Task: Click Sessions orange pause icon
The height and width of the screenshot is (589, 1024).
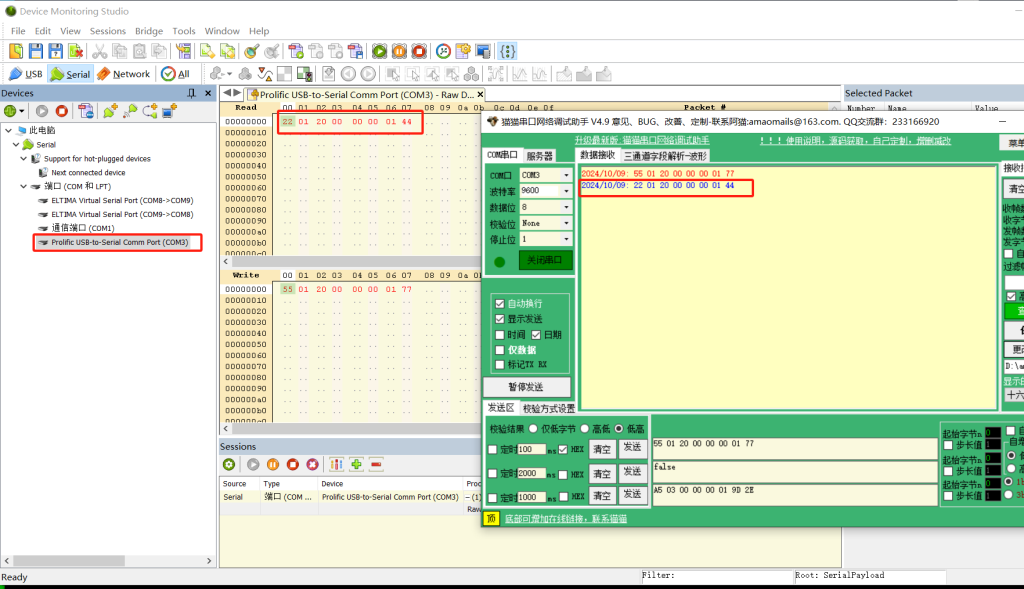Action: tap(273, 464)
